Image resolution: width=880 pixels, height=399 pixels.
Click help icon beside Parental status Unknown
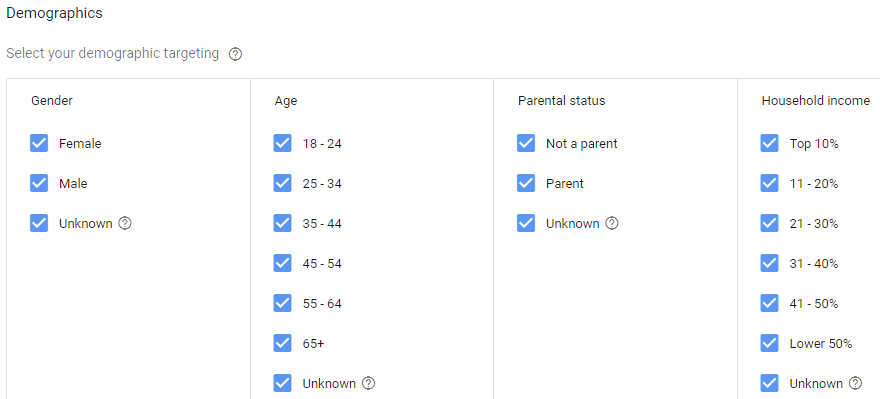[612, 223]
